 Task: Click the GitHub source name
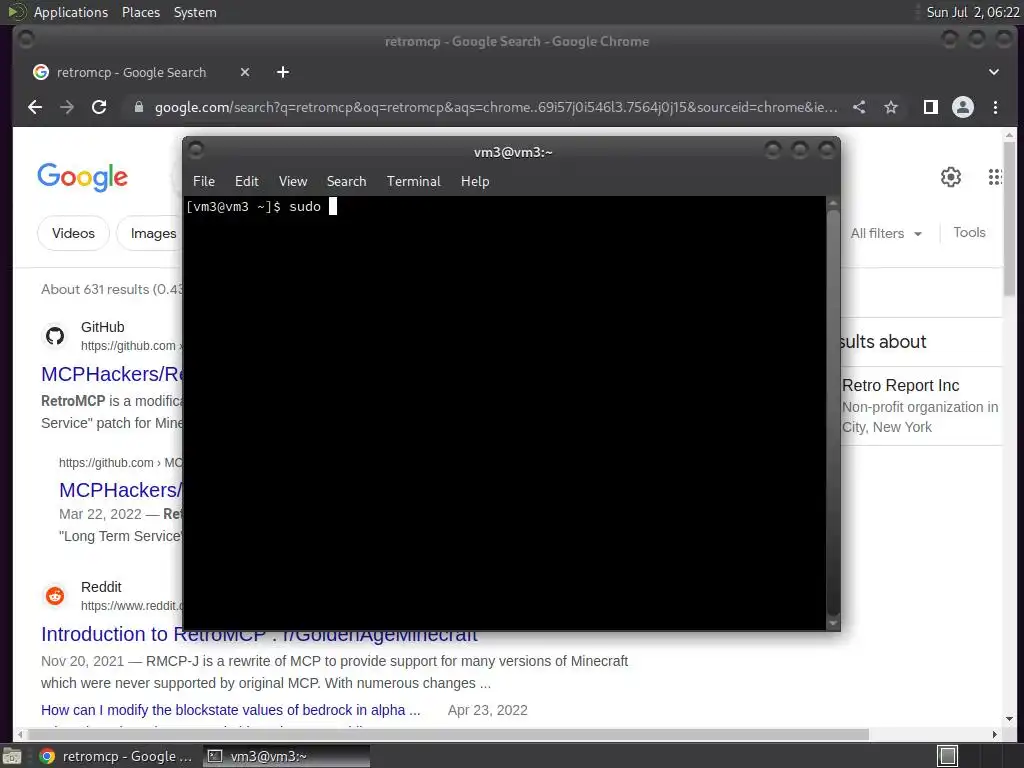pyautogui.click(x=103, y=327)
